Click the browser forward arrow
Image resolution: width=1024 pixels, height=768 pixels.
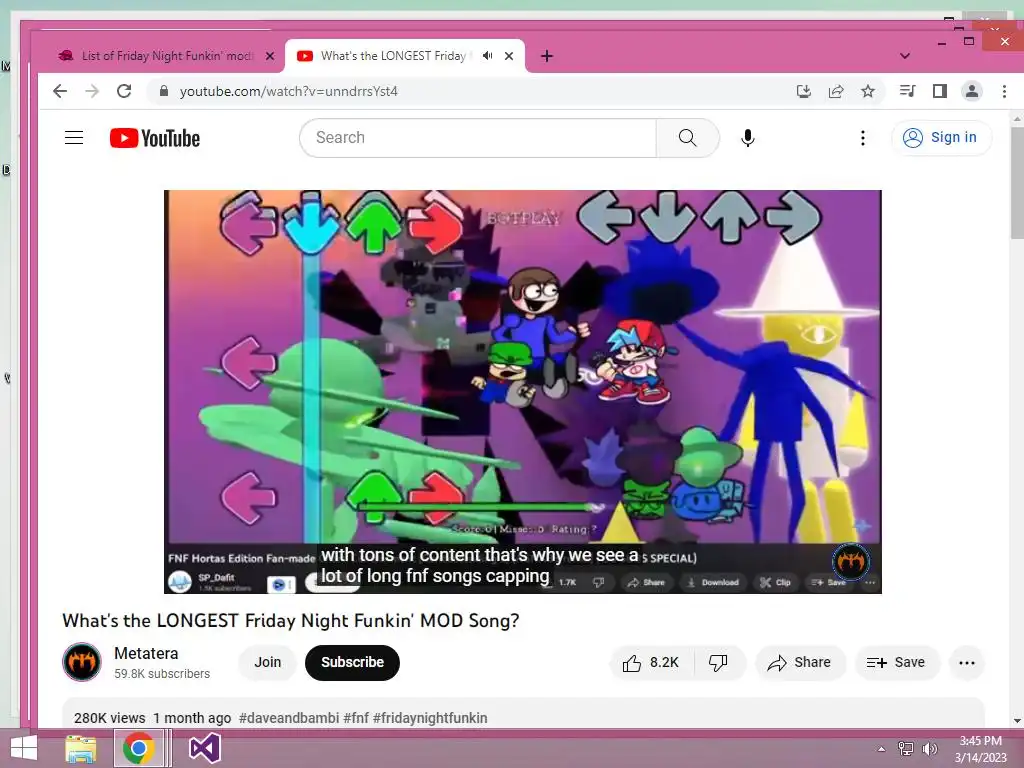click(x=92, y=91)
